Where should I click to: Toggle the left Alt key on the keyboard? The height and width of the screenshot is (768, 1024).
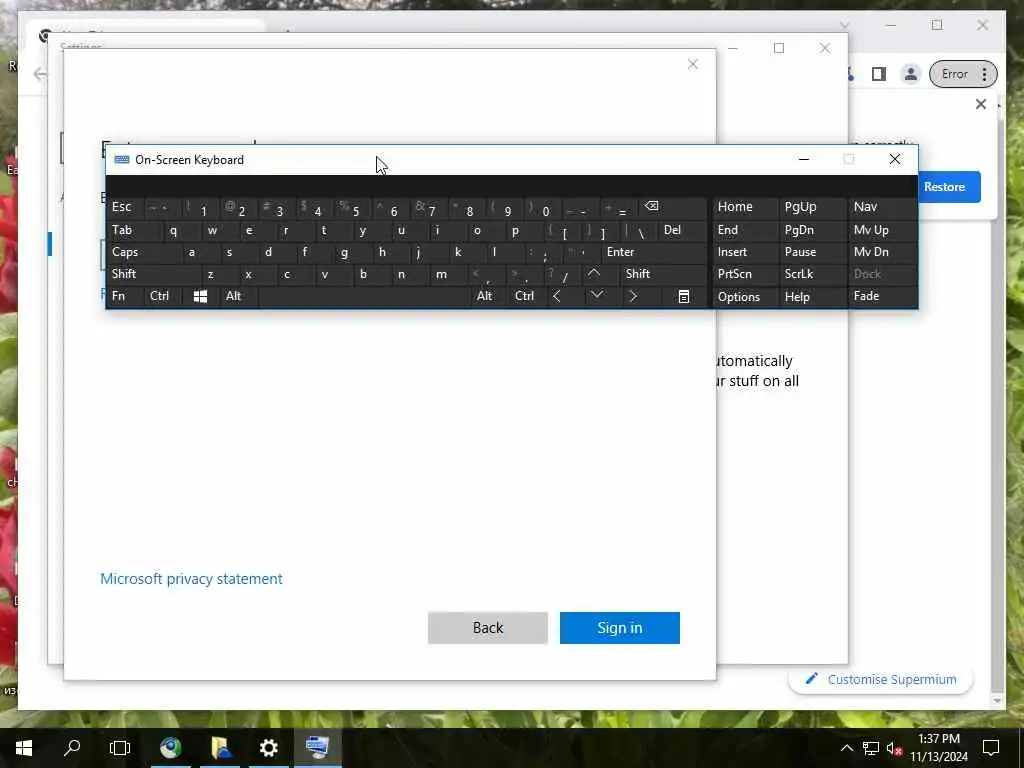point(240,296)
